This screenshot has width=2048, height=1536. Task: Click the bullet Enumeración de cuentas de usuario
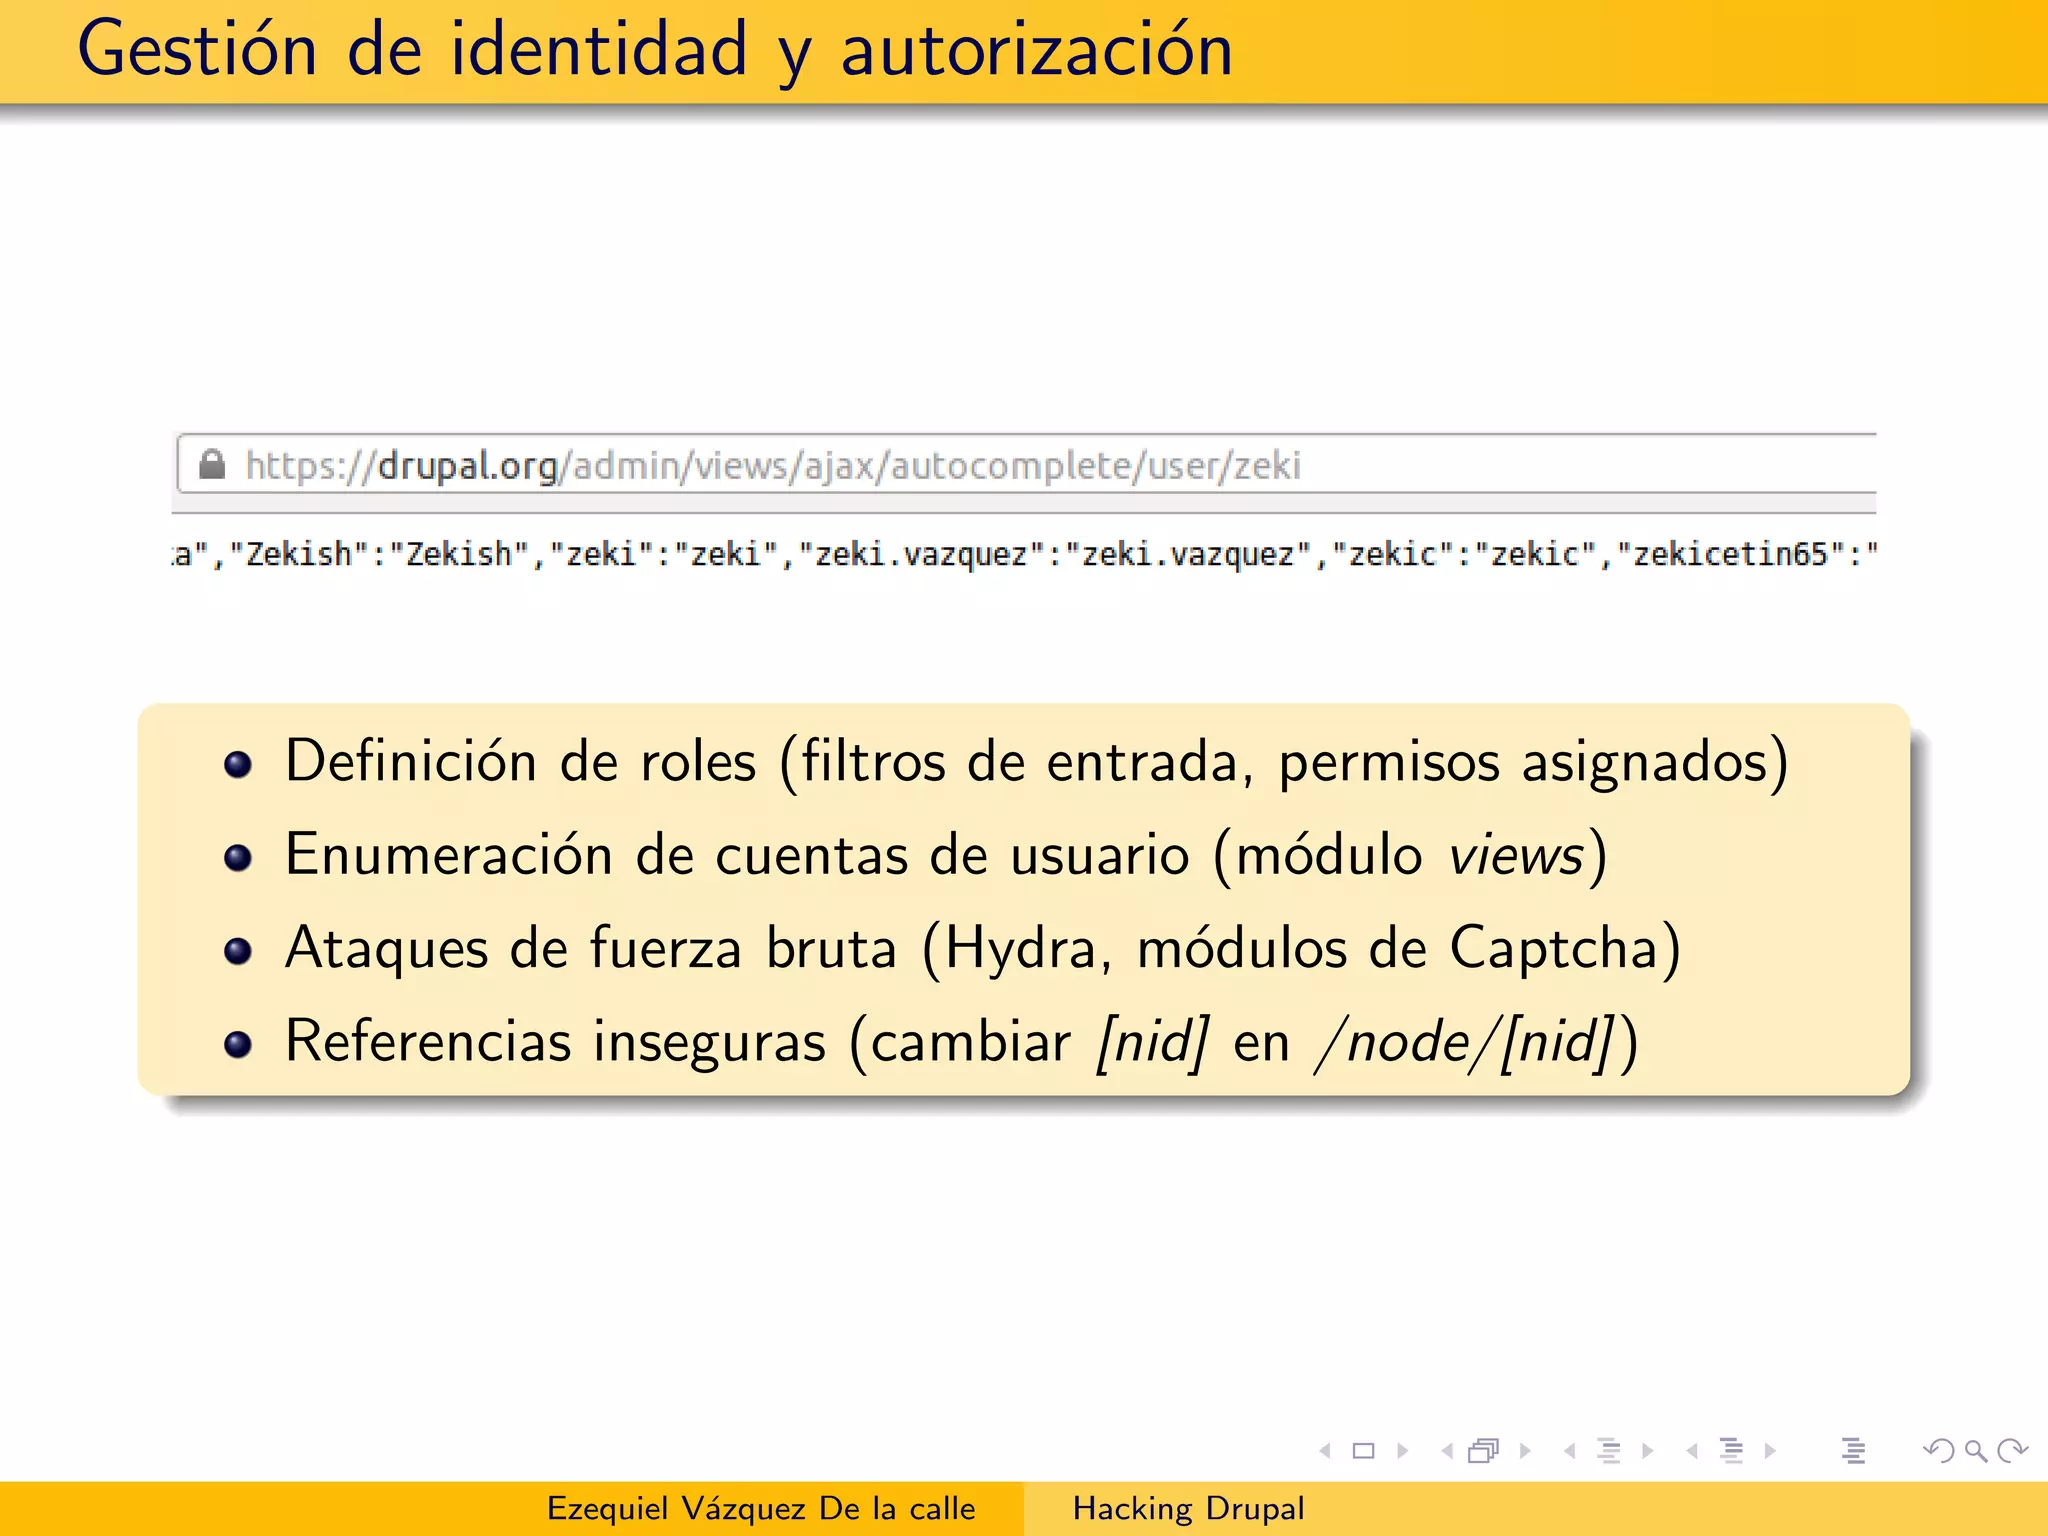click(946, 856)
